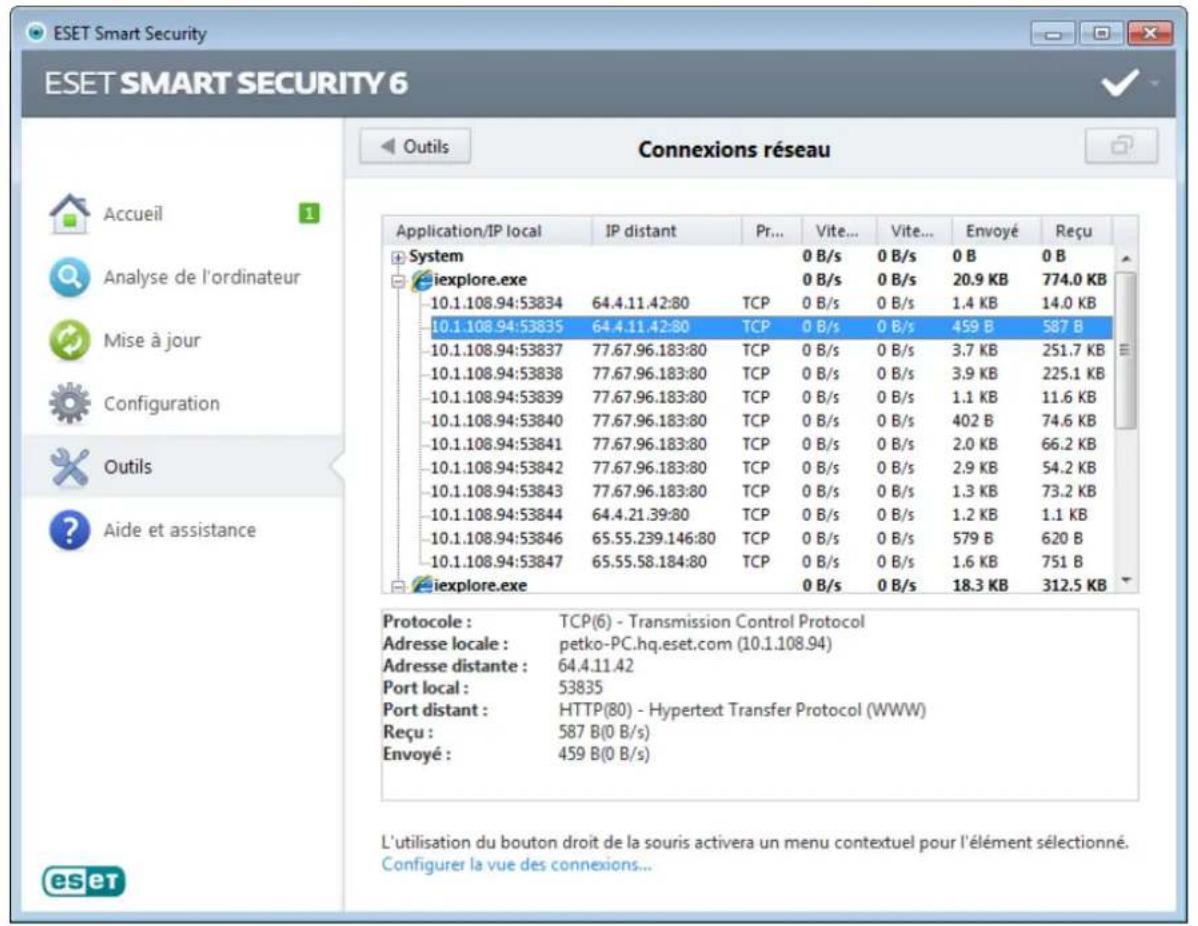Collapse the first iexplore.exe tree node
Screen dimensions: 1198x926
[x=398, y=280]
